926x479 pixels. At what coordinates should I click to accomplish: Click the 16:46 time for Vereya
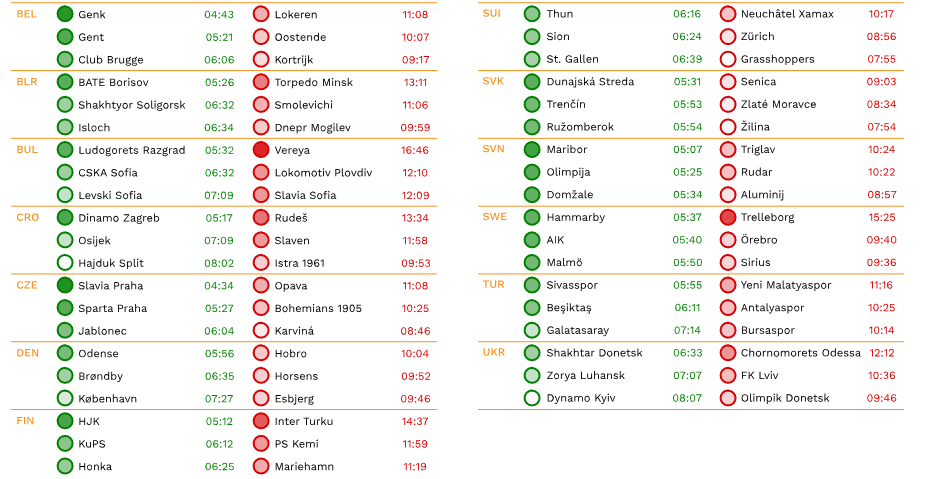415,150
